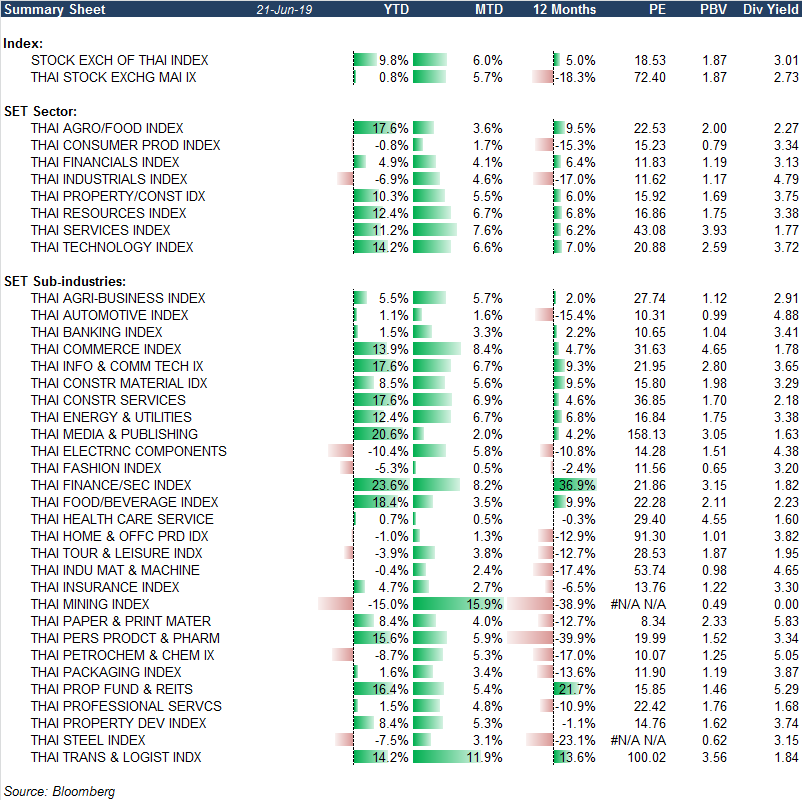Viewport: 802px width, 800px height.
Task: Select THAI PROFESSIONAL SERVCS label
Action: pos(126,706)
